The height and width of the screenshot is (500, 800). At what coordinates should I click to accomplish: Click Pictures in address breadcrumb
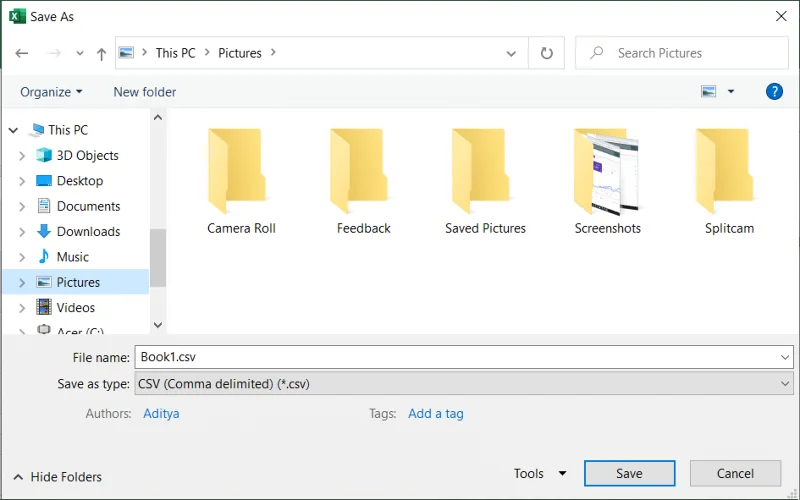pos(240,53)
